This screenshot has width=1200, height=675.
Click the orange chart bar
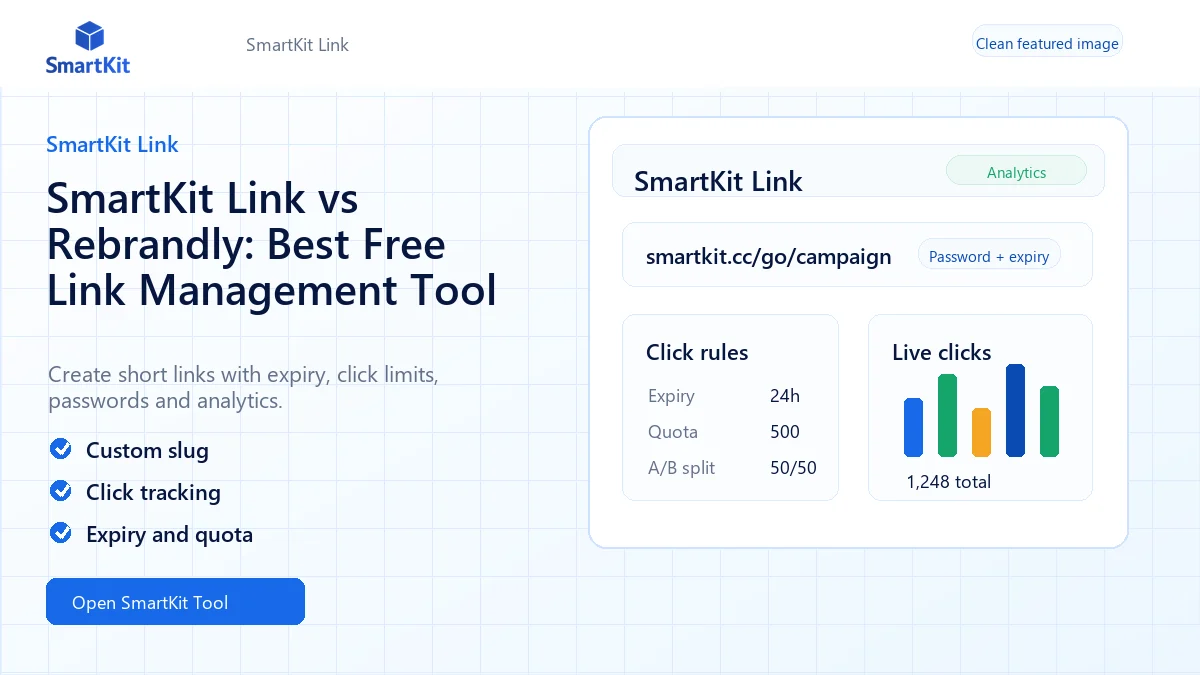click(981, 432)
